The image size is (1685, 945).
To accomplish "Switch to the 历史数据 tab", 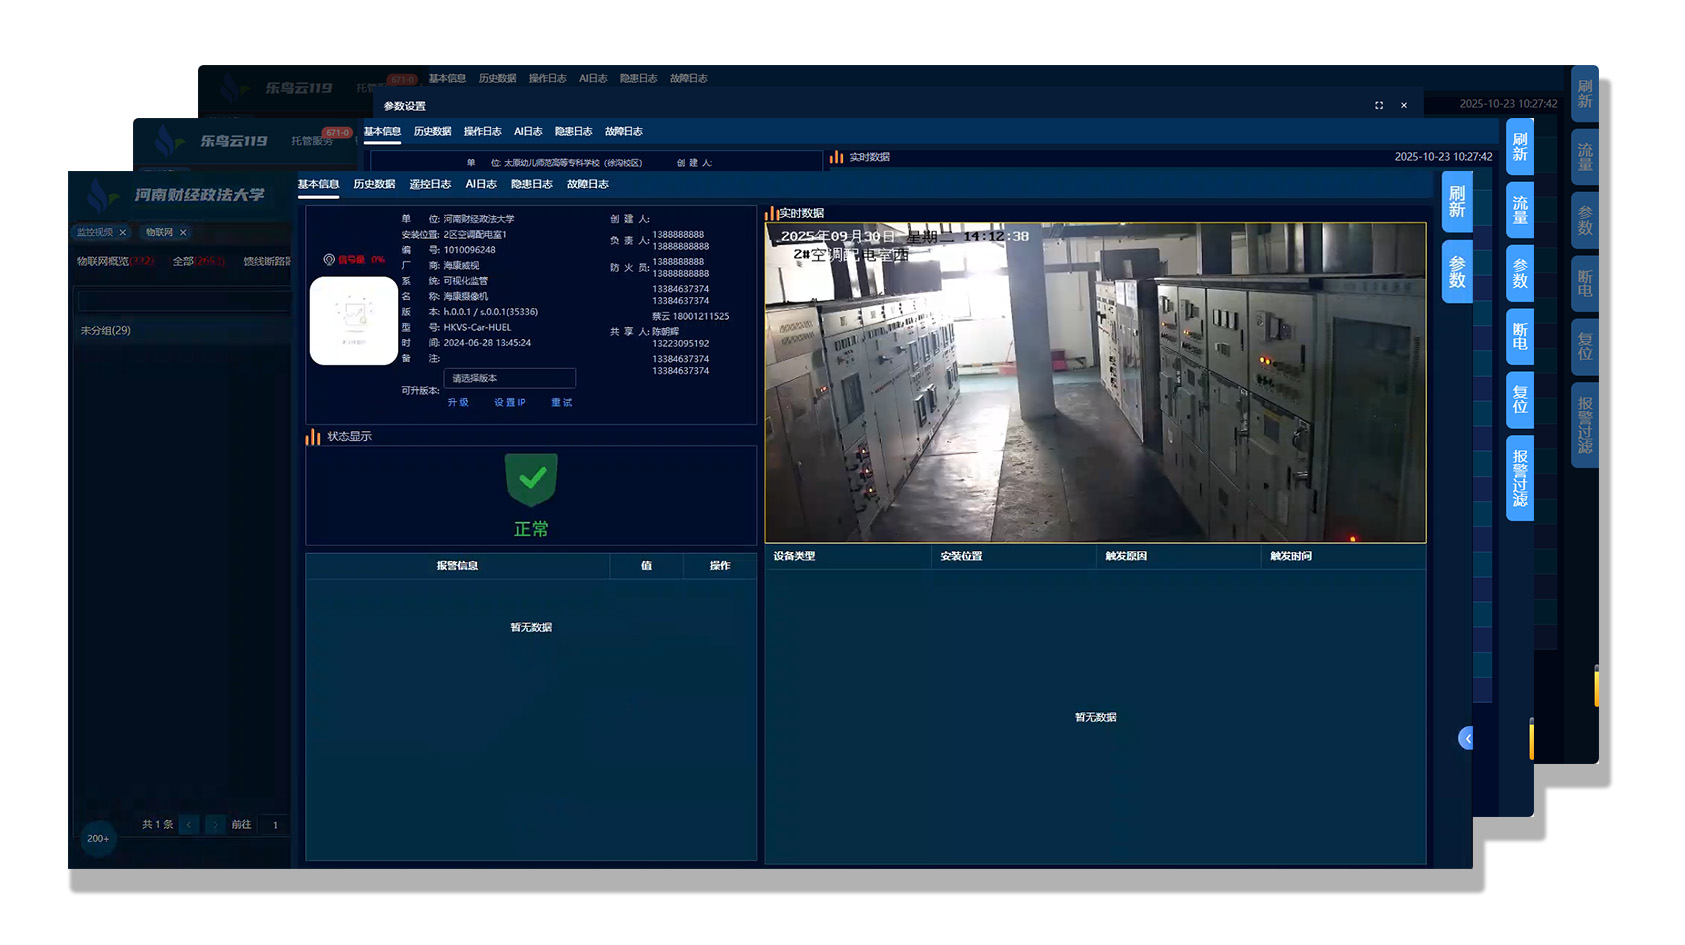I will [x=374, y=184].
